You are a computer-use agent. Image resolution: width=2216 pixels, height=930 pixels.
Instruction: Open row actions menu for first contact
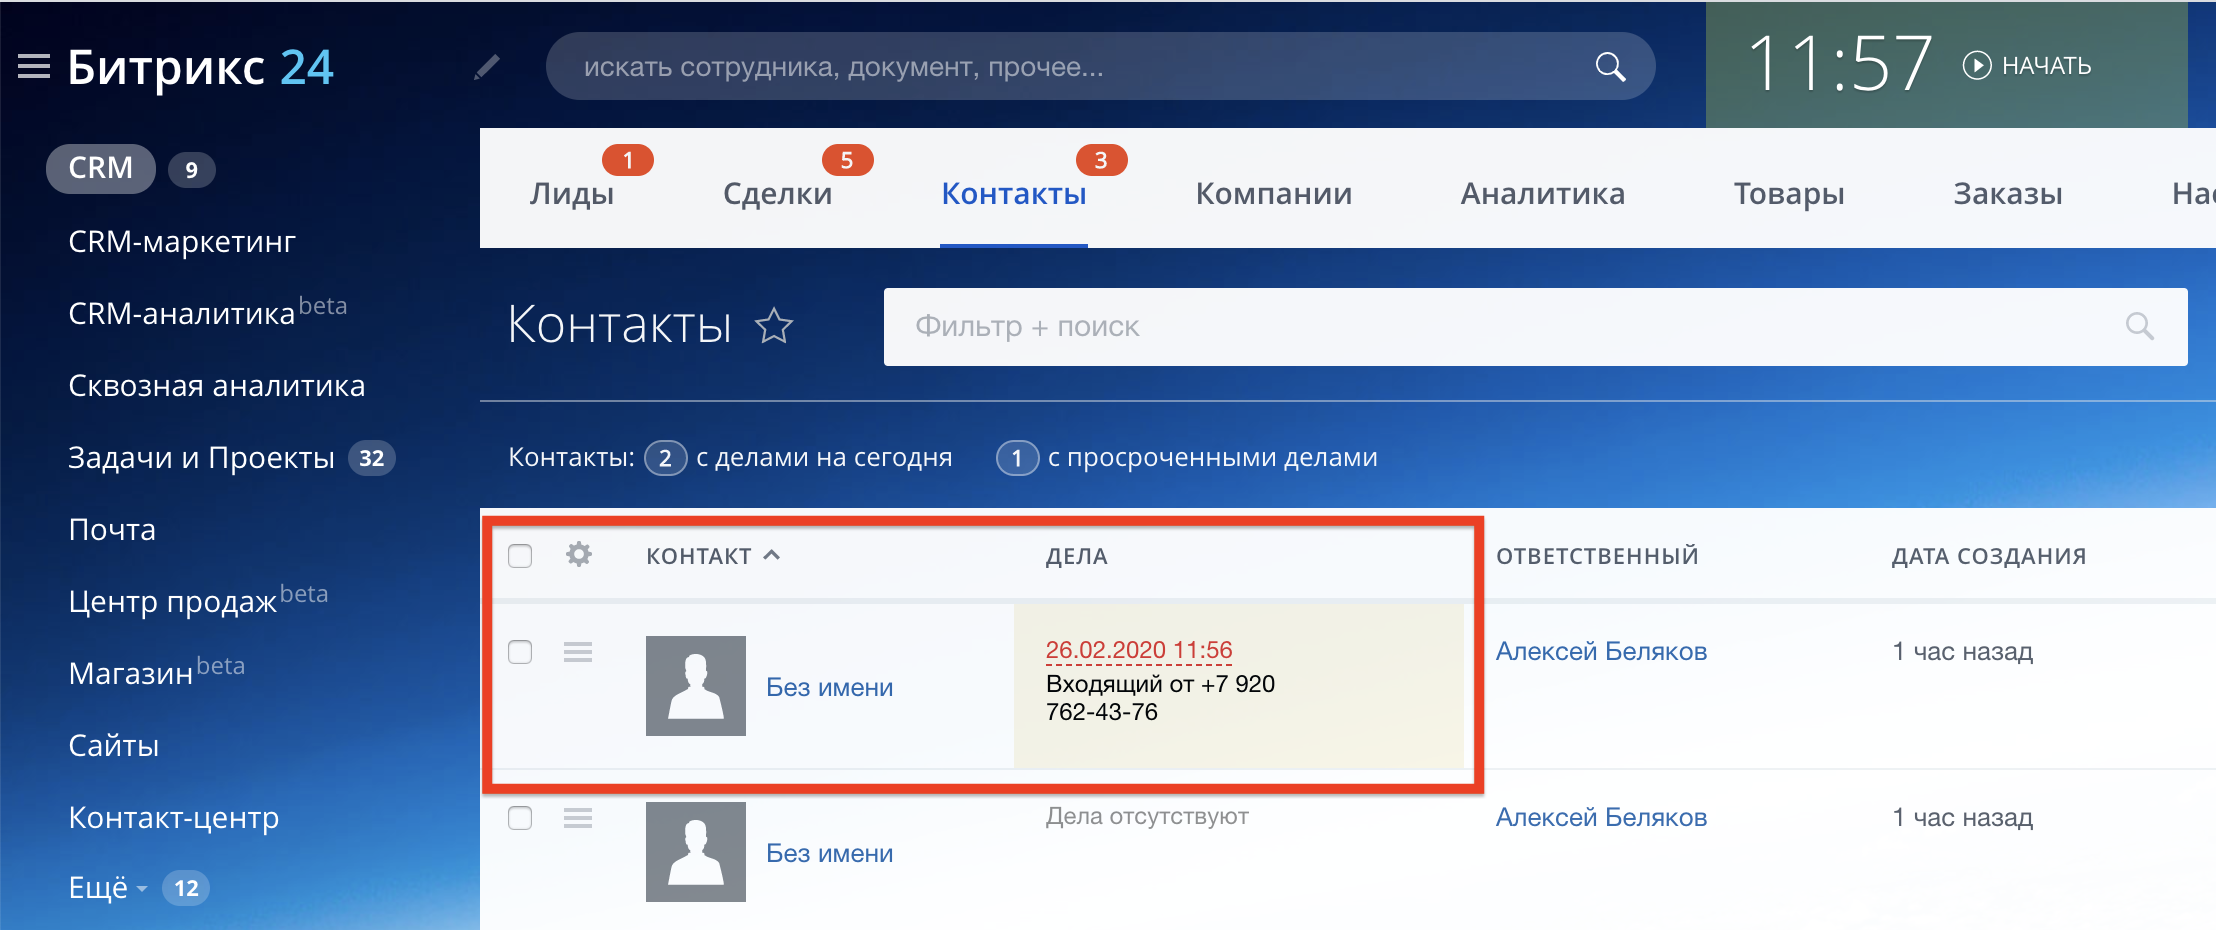[578, 652]
